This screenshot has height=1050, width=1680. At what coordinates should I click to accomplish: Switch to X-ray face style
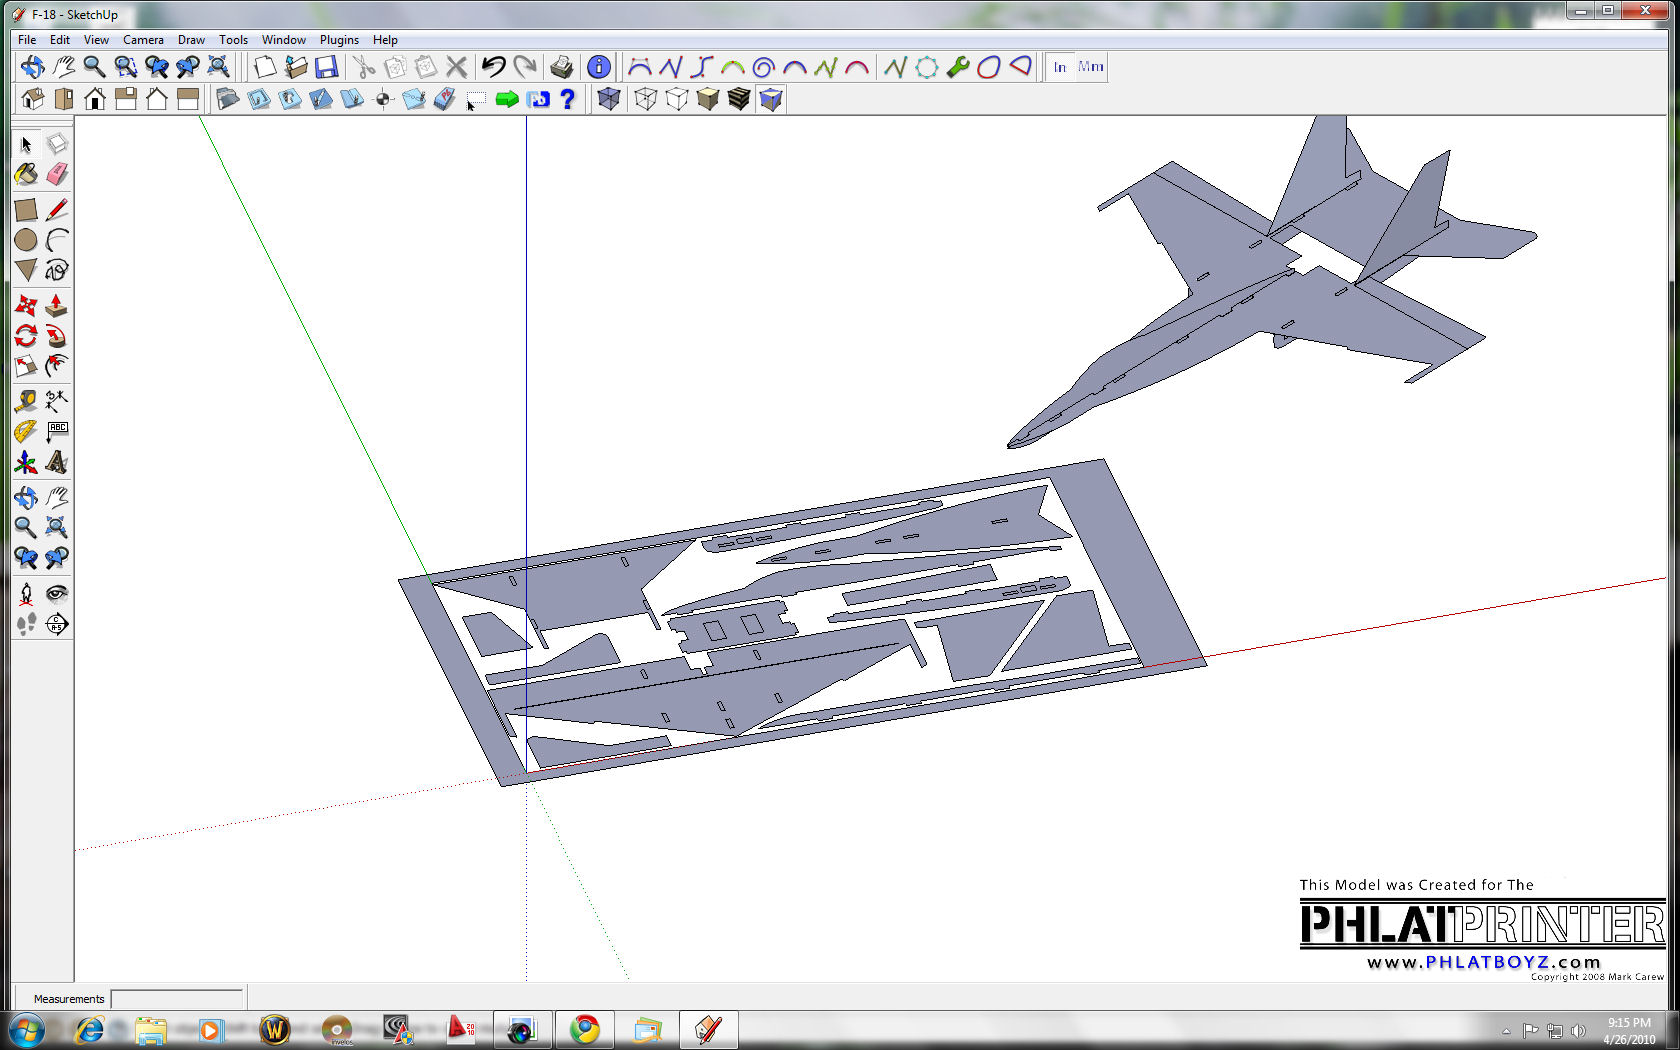[609, 99]
